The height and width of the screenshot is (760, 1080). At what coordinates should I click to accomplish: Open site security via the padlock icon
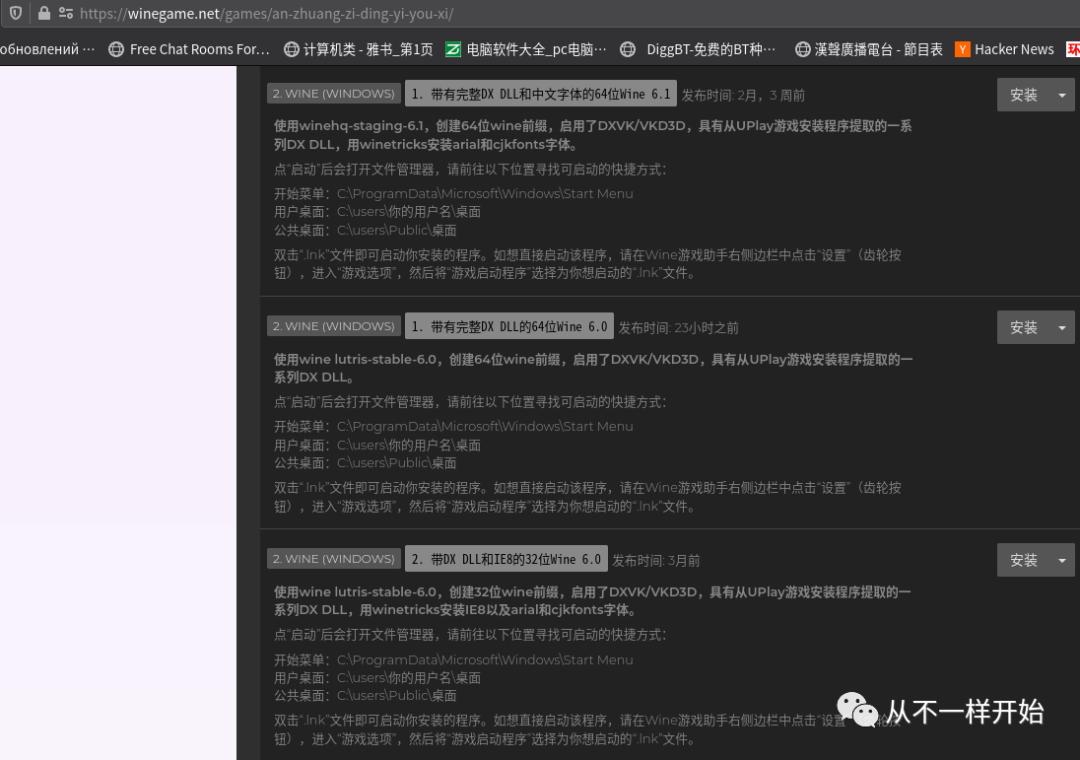tap(42, 15)
